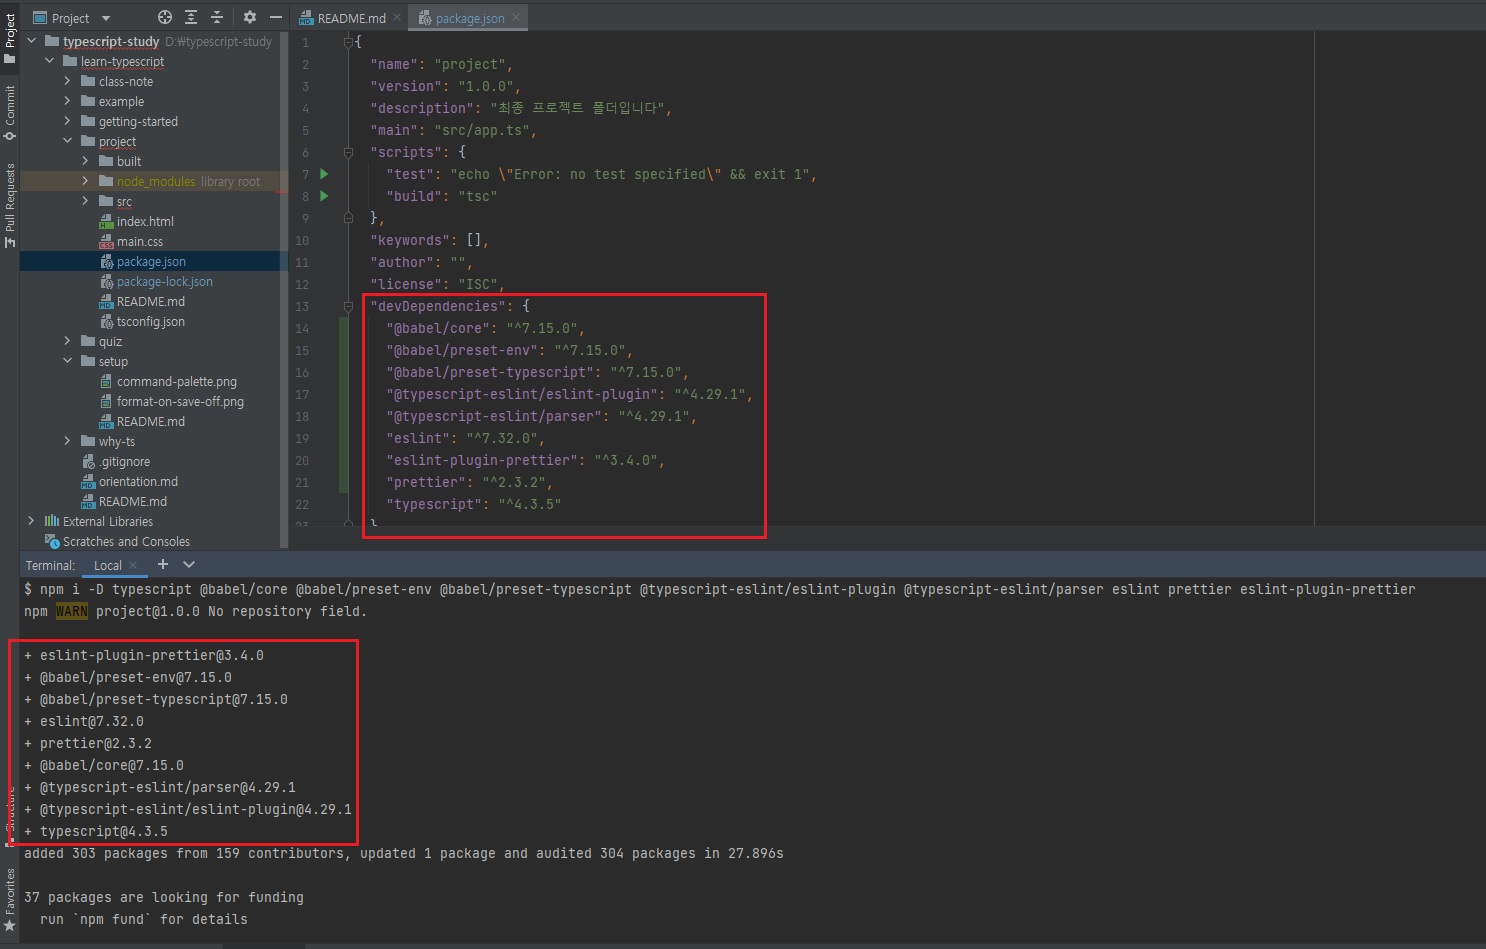The image size is (1486, 949).
Task: Add a new terminal session with plus icon
Action: (x=163, y=565)
